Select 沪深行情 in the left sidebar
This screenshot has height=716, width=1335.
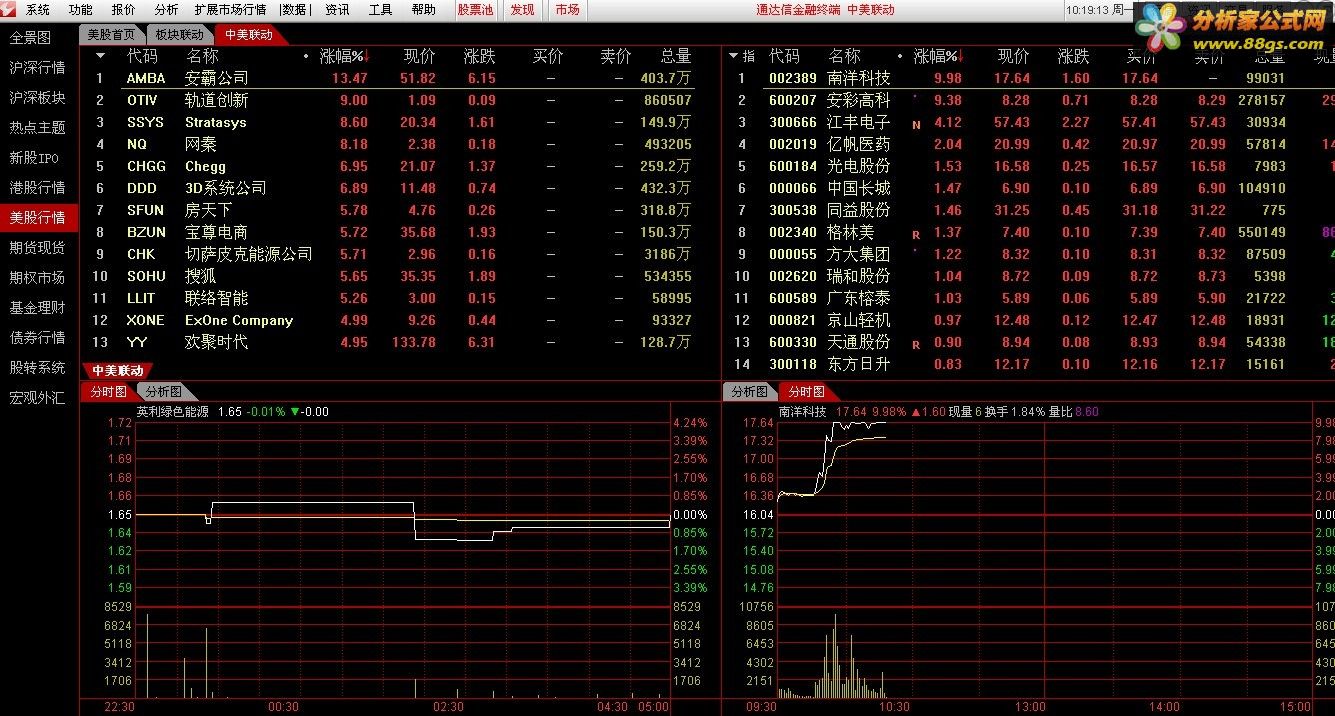37,68
